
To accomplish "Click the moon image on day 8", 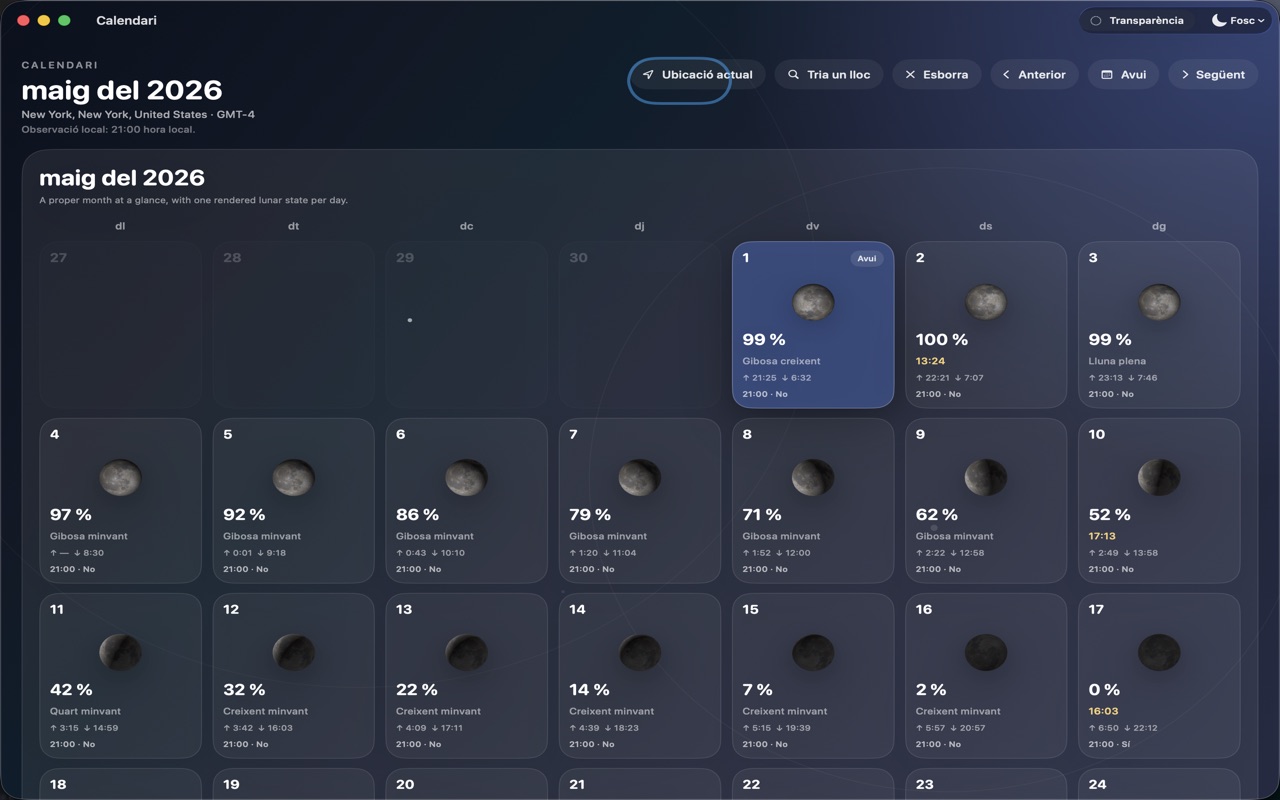I will (x=813, y=478).
